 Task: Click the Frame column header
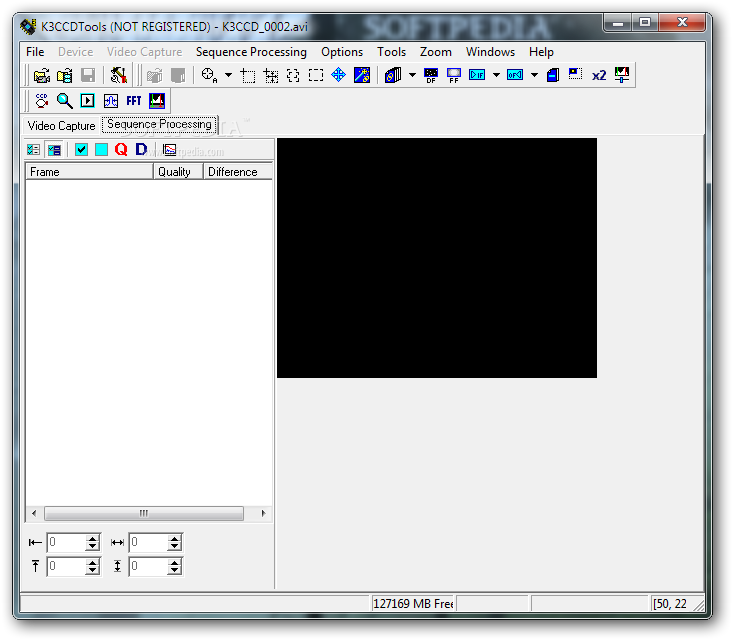[89, 172]
